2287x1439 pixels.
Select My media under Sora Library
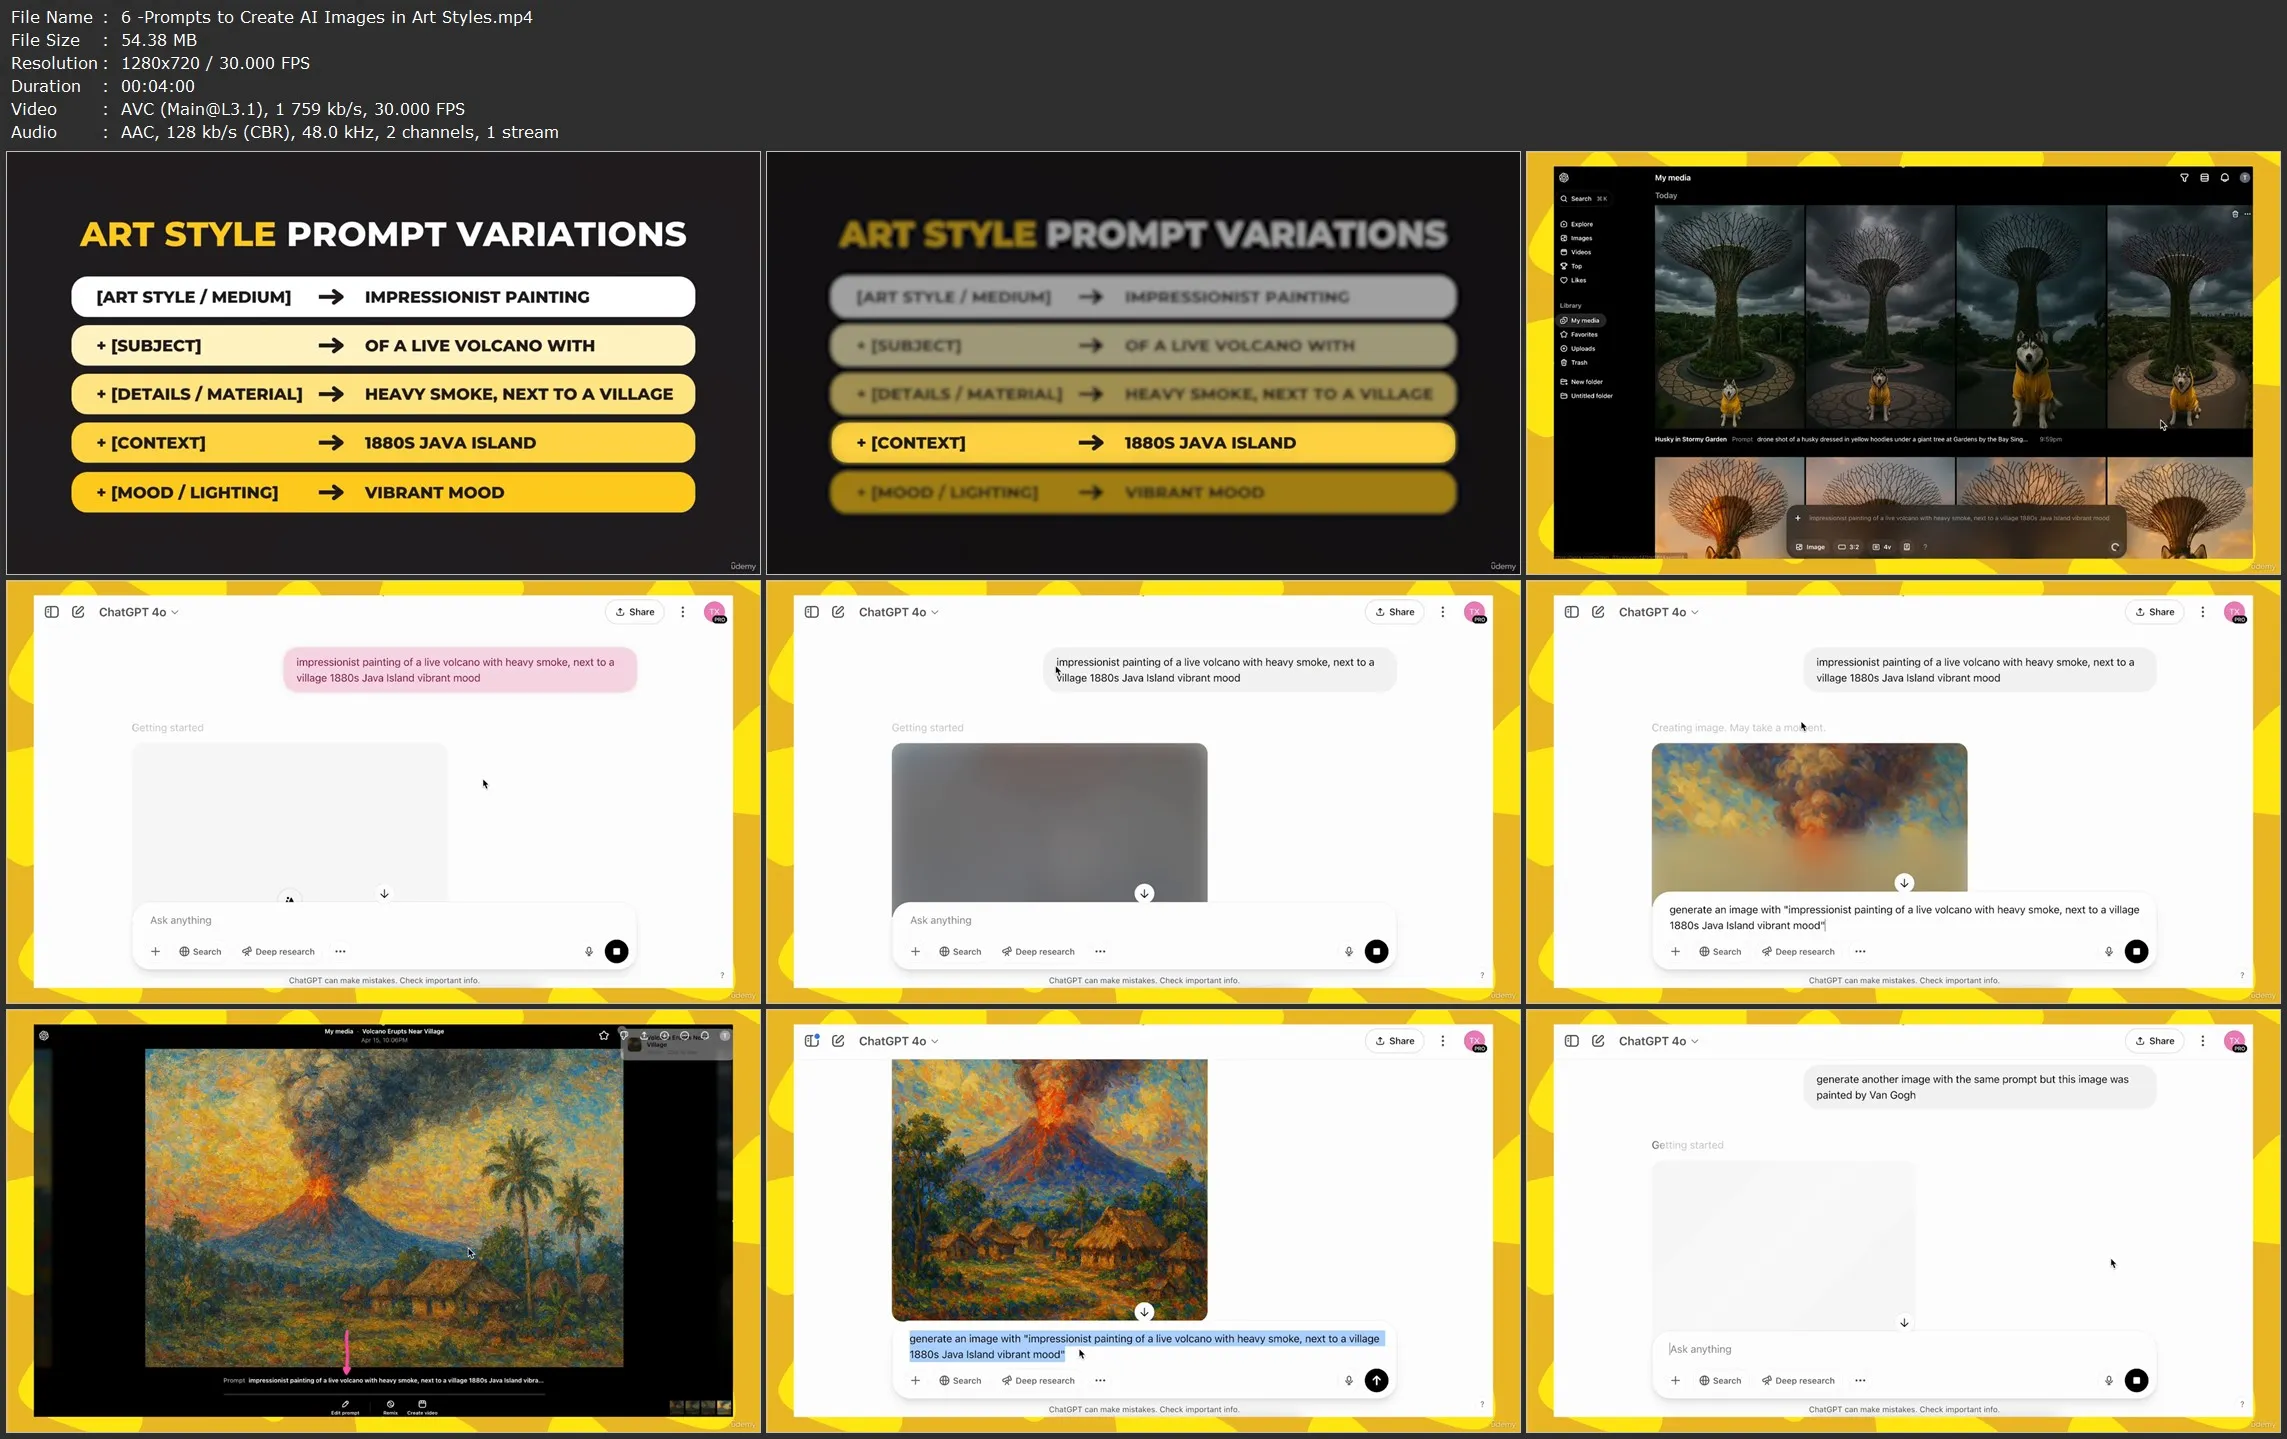coord(1581,320)
